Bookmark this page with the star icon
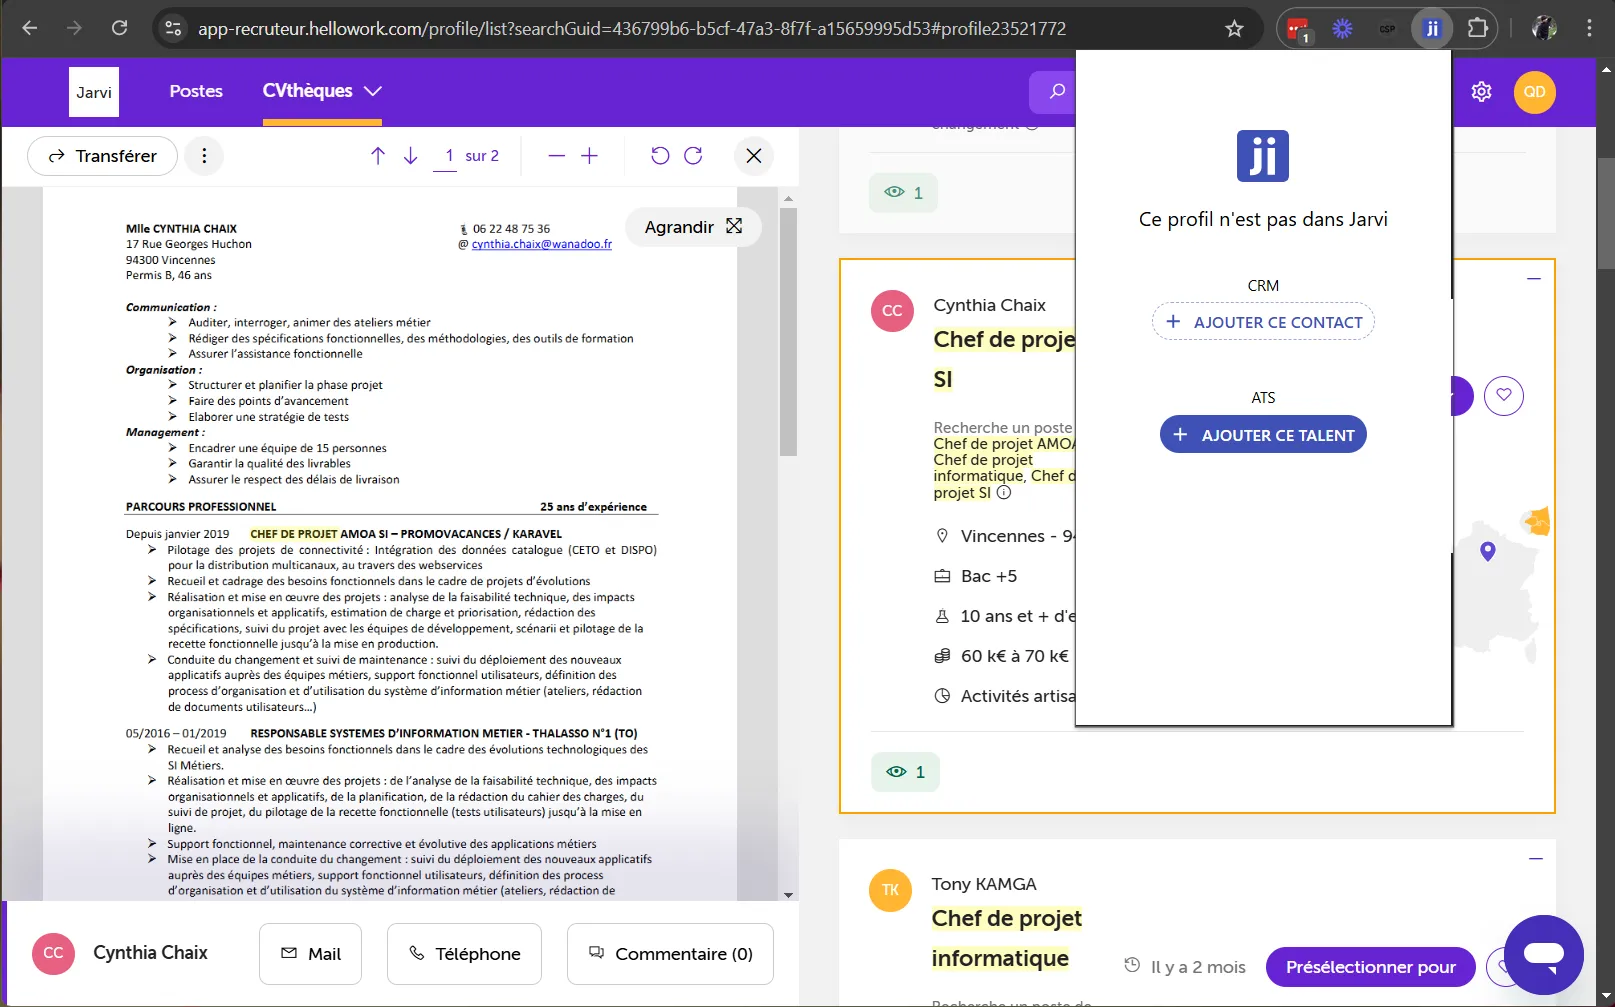1615x1007 pixels. point(1234,29)
